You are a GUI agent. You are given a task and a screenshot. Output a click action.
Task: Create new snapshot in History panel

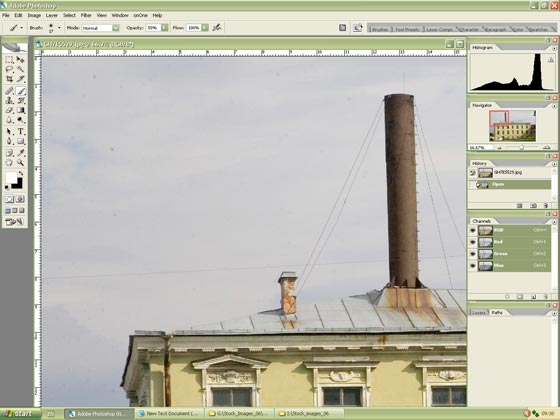click(x=534, y=205)
